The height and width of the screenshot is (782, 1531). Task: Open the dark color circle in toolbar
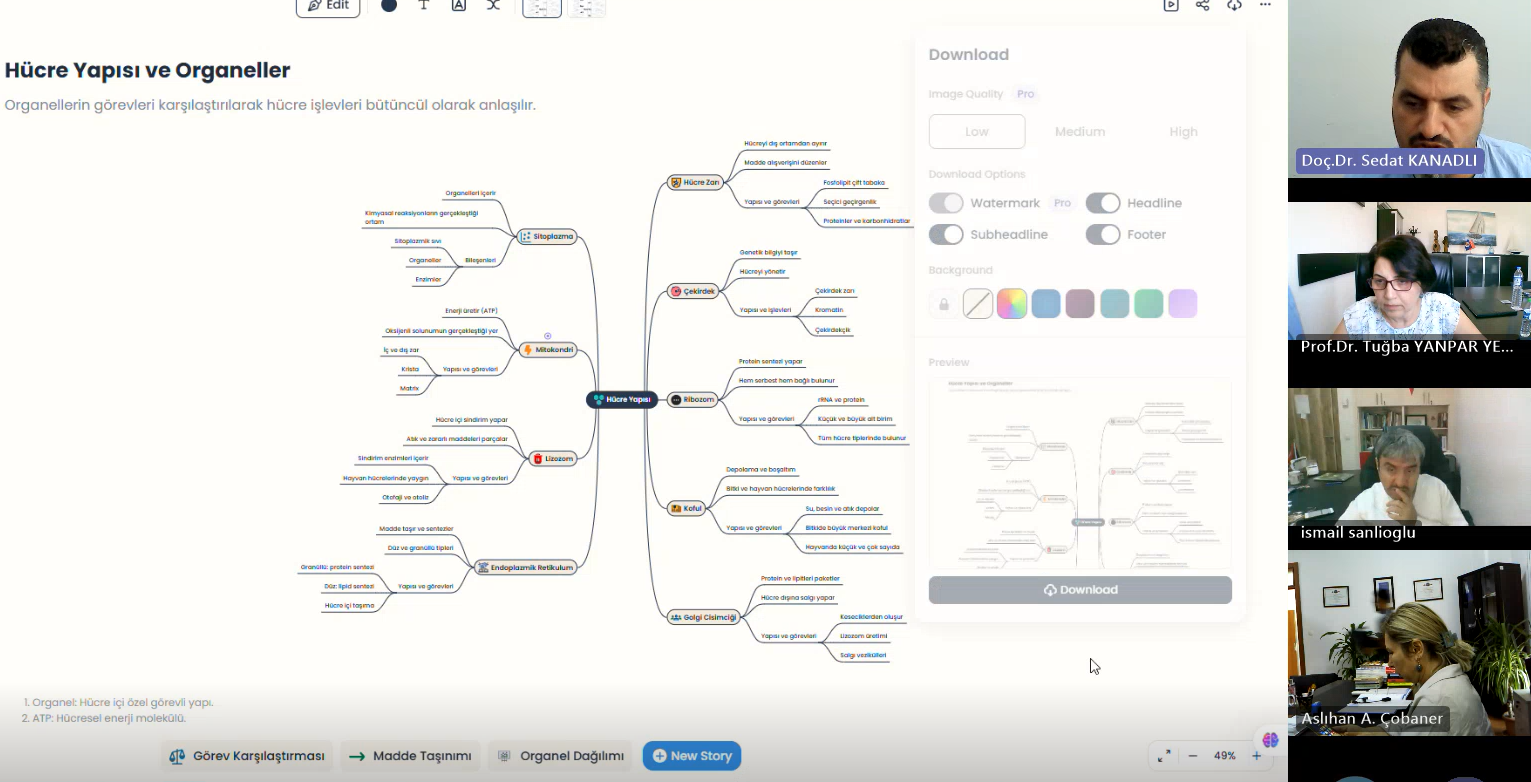coord(389,6)
